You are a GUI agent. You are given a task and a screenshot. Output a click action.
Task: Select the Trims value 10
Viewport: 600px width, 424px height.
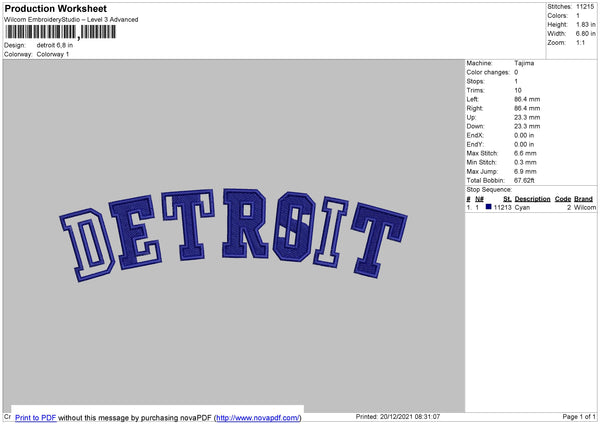(518, 90)
